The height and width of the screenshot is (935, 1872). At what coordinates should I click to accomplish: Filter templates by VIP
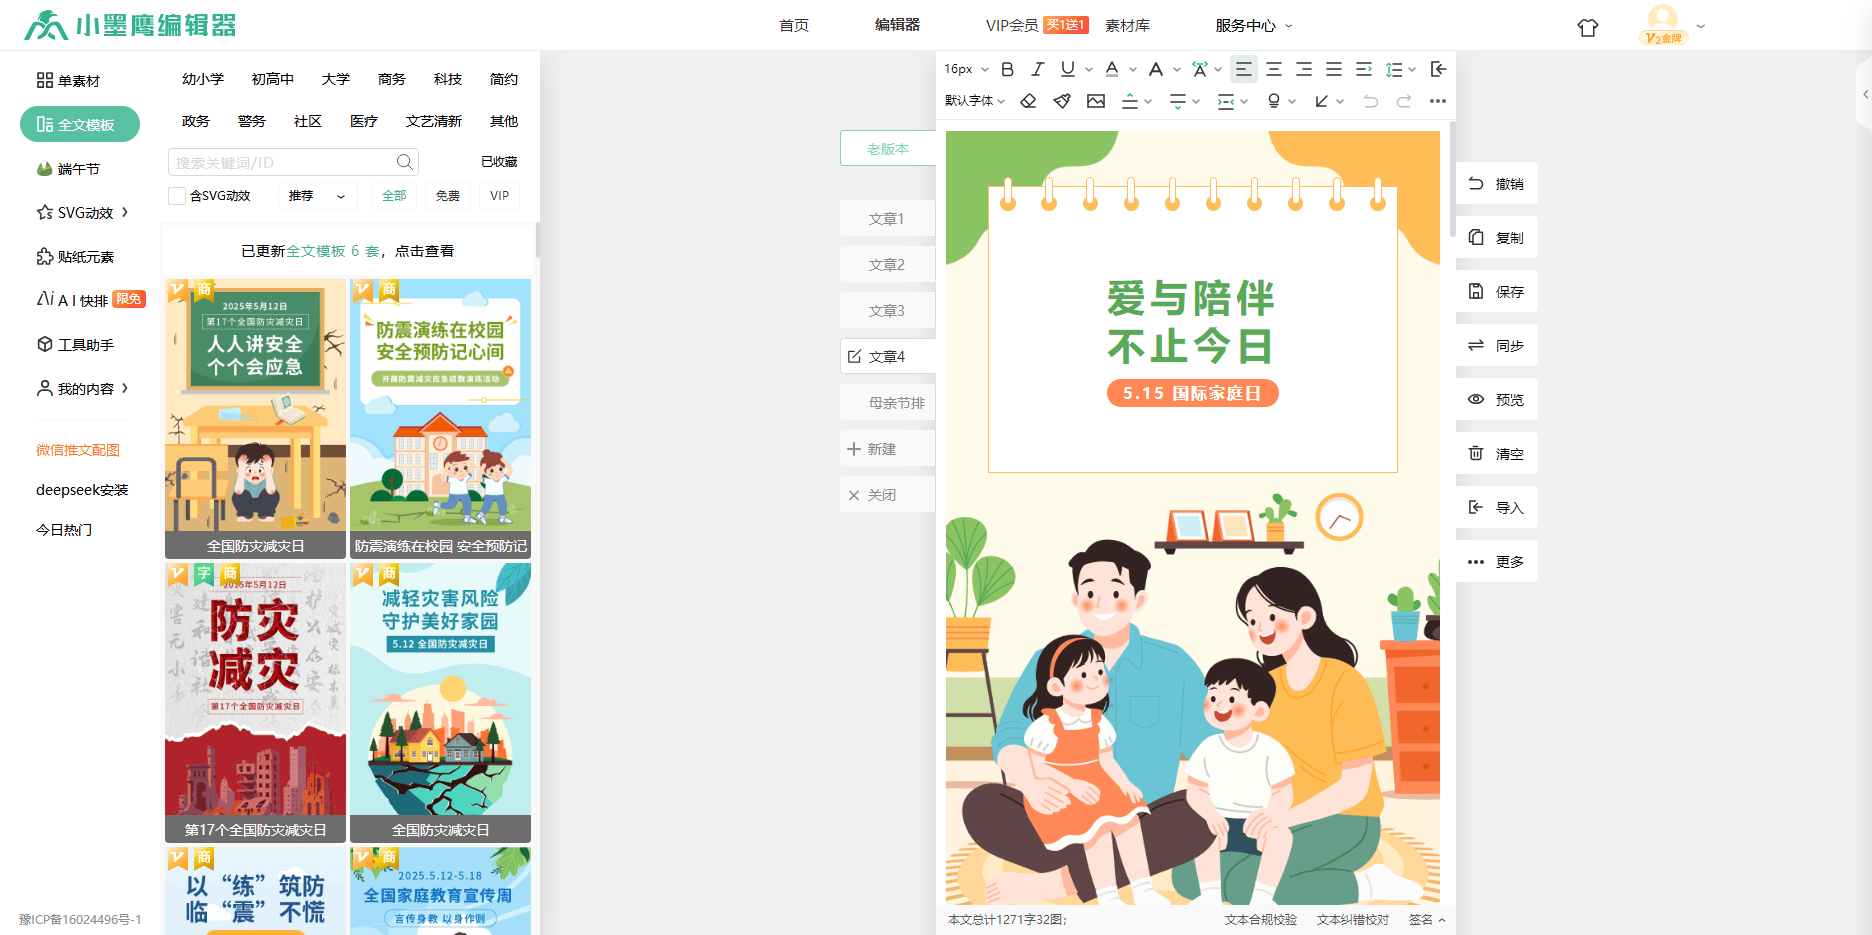point(499,196)
